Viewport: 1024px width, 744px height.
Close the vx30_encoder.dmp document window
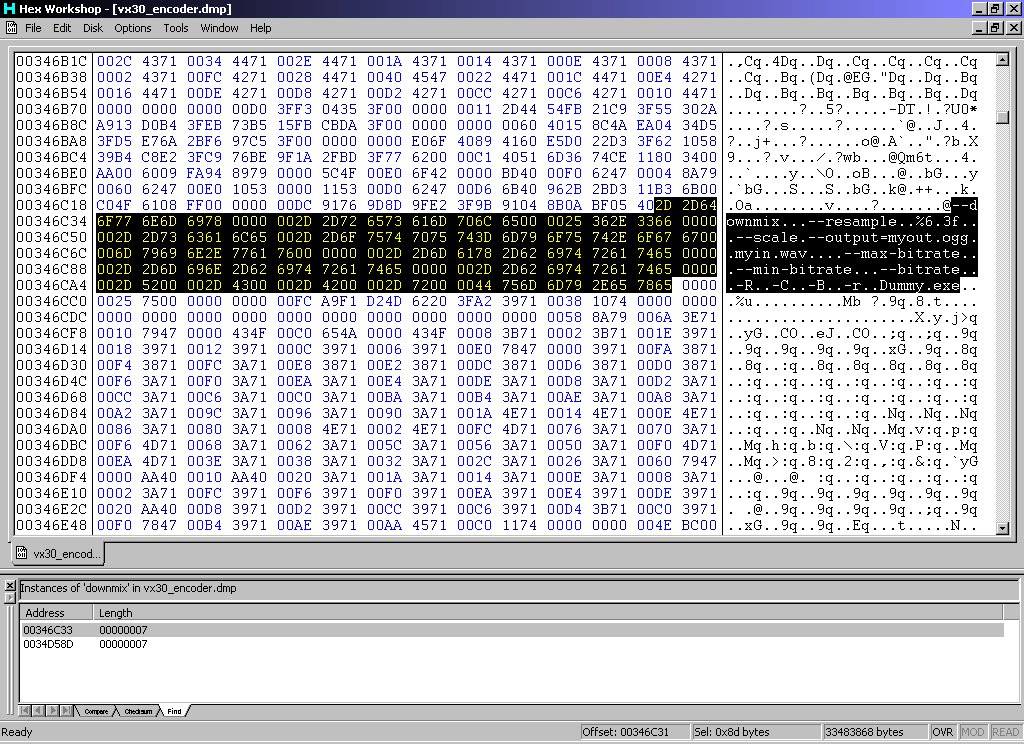1013,28
